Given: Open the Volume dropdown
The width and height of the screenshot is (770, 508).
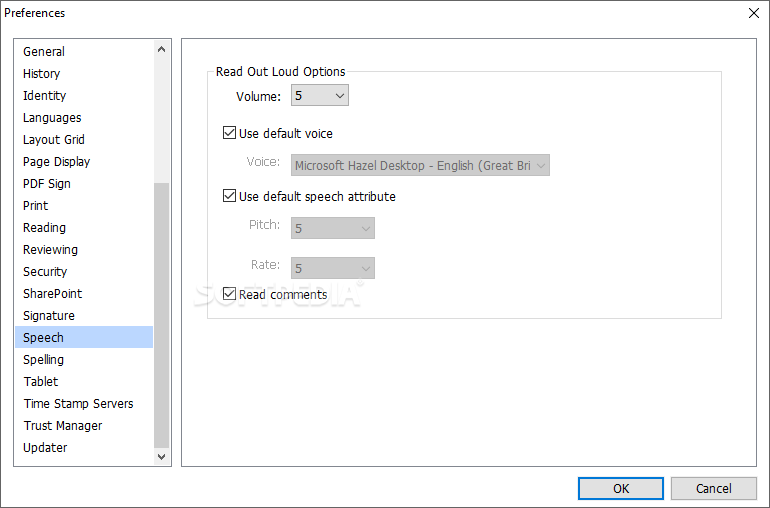Looking at the screenshot, I should pyautogui.click(x=320, y=95).
